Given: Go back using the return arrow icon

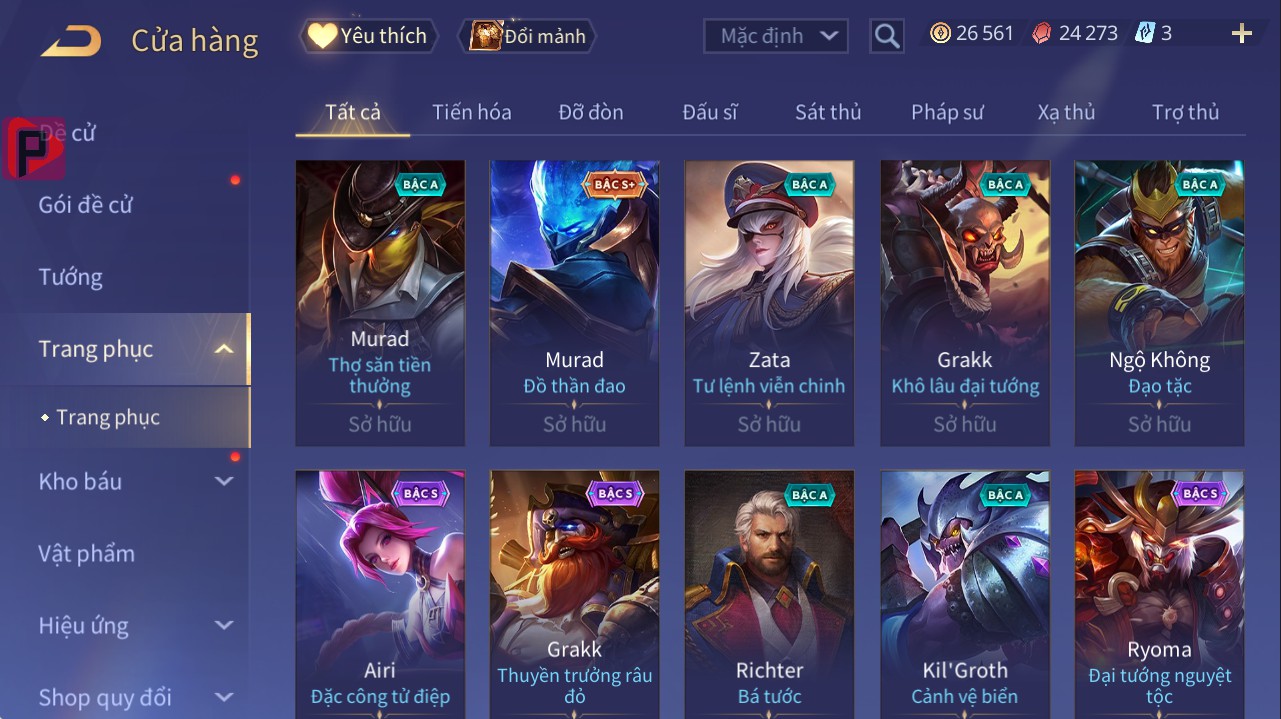Looking at the screenshot, I should click(70, 41).
